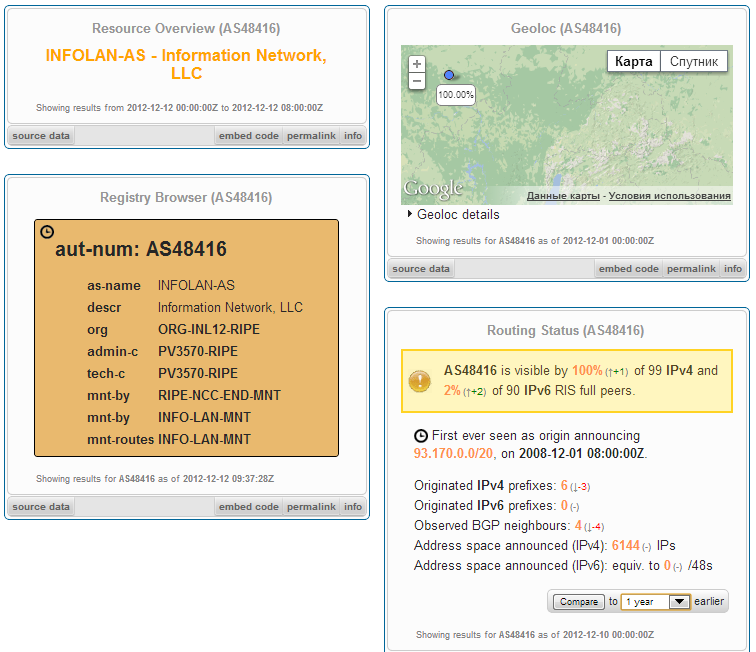Follow the ORG-INL12-RIPE org link

(209, 329)
